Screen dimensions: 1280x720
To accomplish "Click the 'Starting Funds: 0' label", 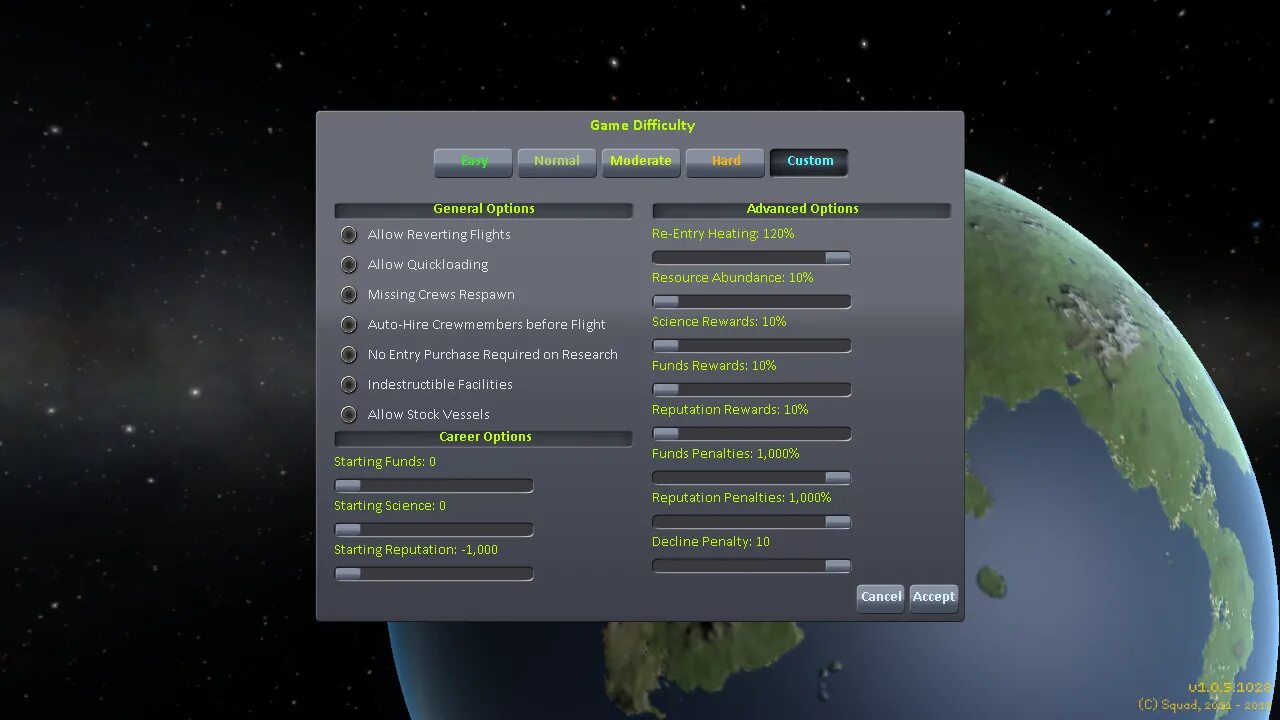I will click(x=385, y=462).
